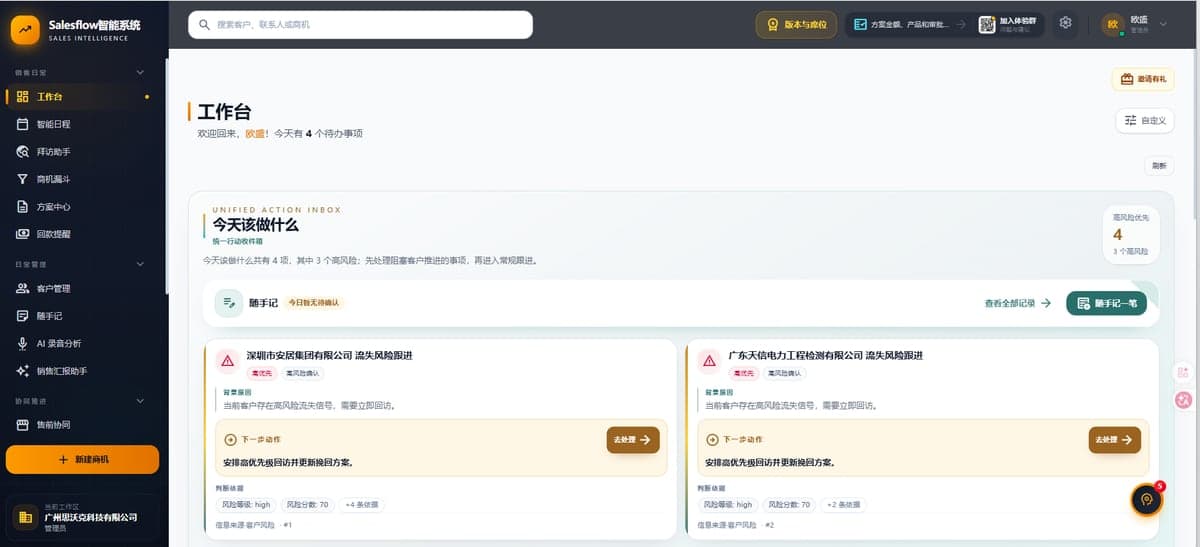Screen dimensions: 1200x547
Task: Go to 拜访助手 in sidebar
Action: click(82, 152)
